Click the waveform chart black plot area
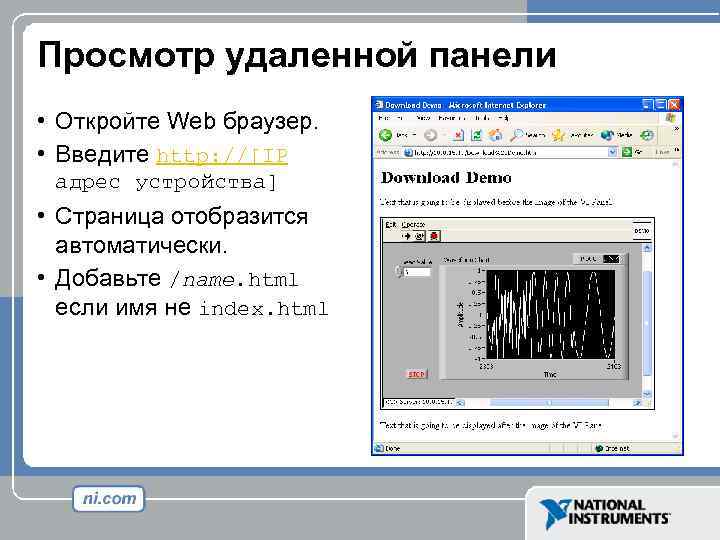 [x=551, y=315]
